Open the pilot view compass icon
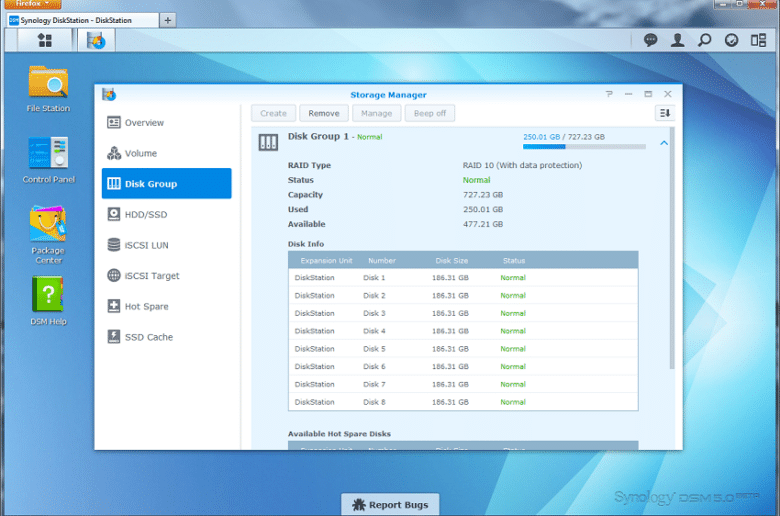The width and height of the screenshot is (780, 516). [731, 40]
